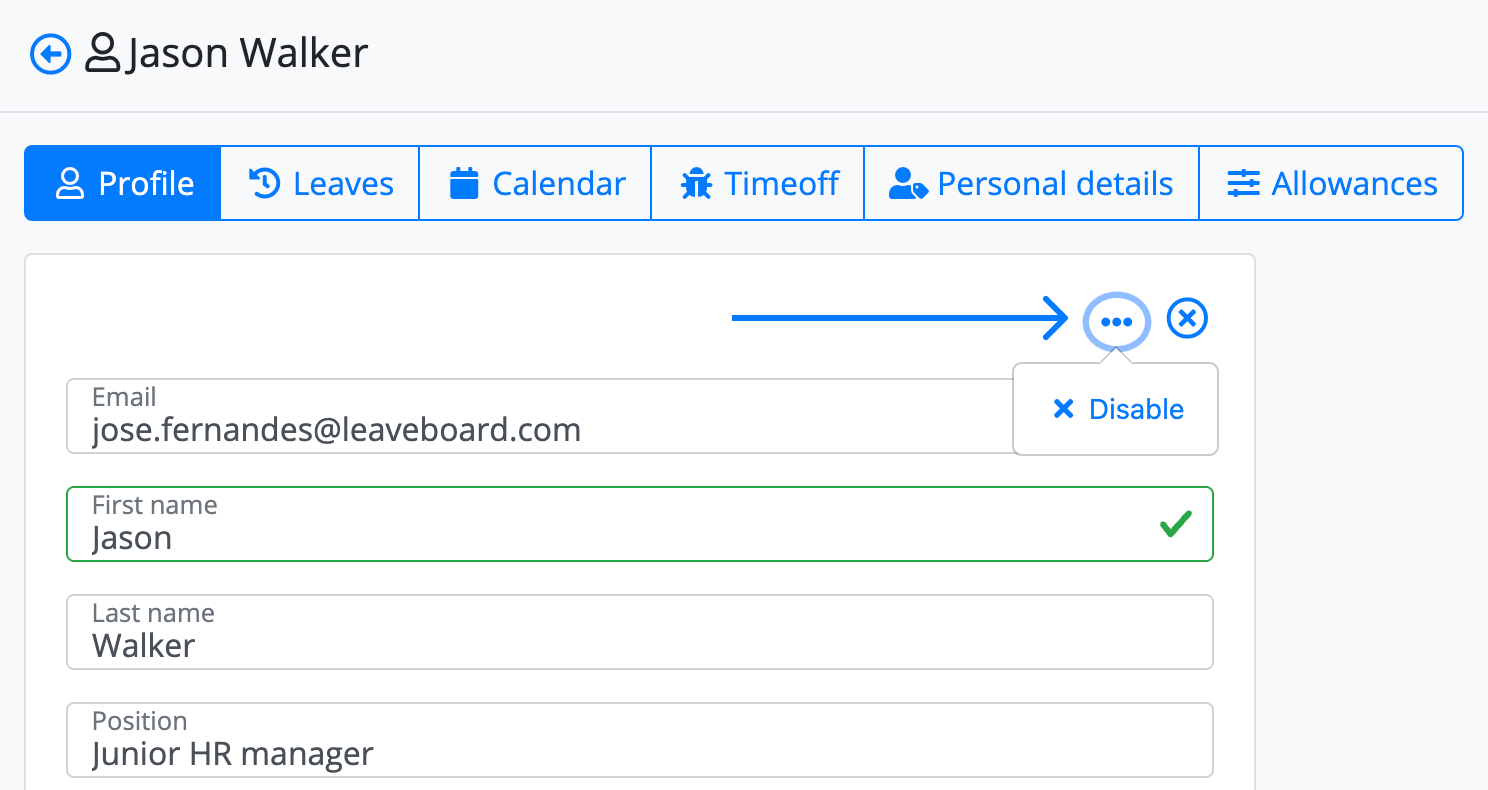Click into the Email input field
1488x790 pixels.
(x=540, y=416)
